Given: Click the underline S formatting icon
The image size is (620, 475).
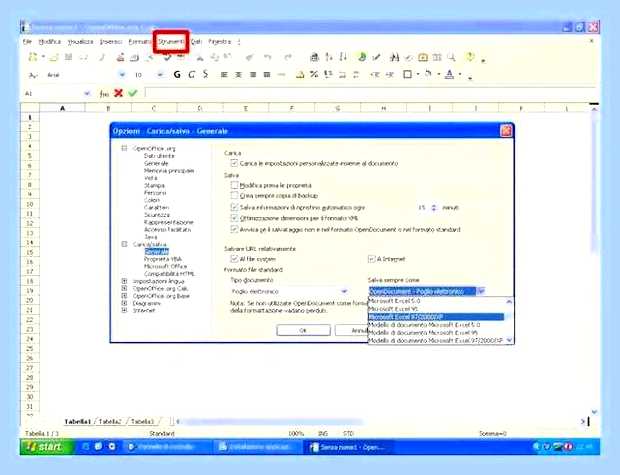Looking at the screenshot, I should (205, 74).
